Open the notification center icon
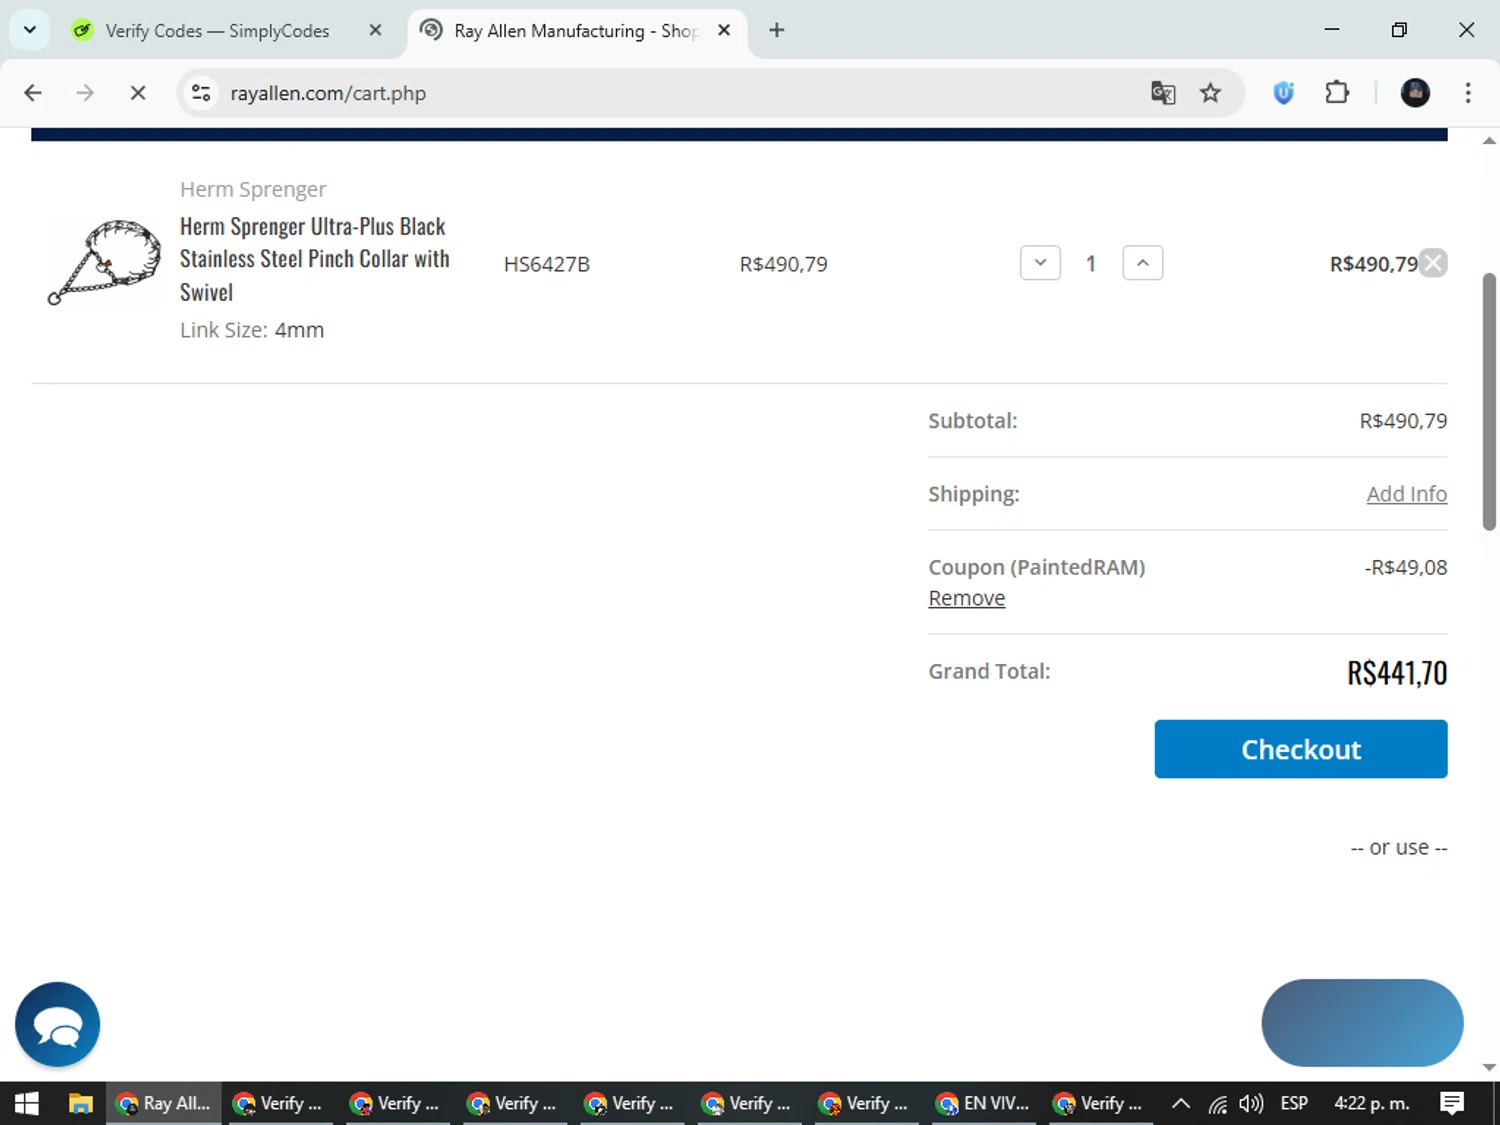This screenshot has height=1125, width=1500. 1452,1103
